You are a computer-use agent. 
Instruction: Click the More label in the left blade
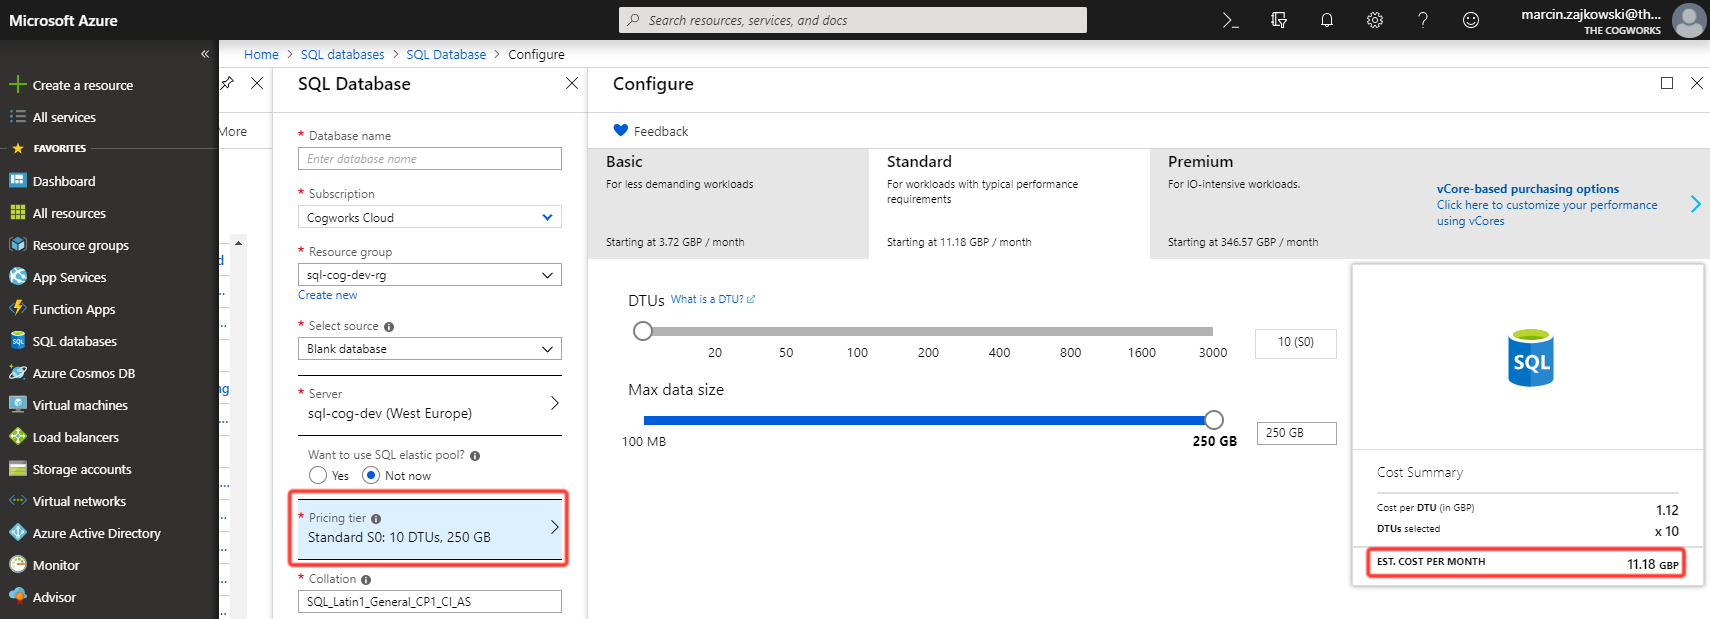233,131
